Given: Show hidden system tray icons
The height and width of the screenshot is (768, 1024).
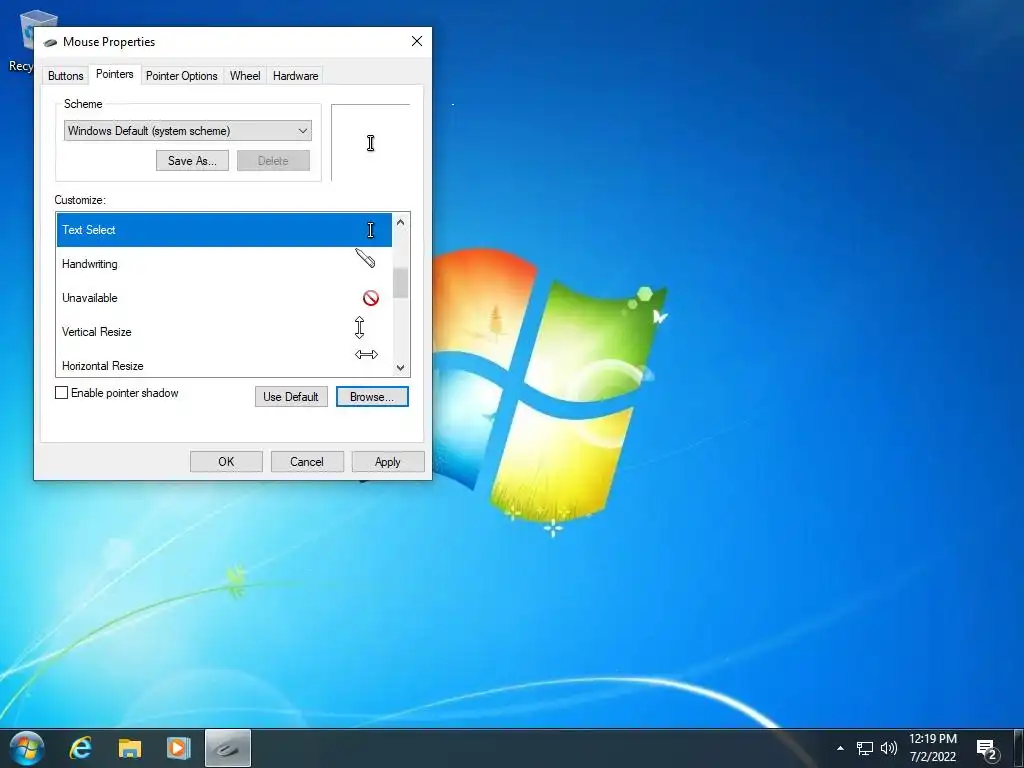Looking at the screenshot, I should point(840,748).
